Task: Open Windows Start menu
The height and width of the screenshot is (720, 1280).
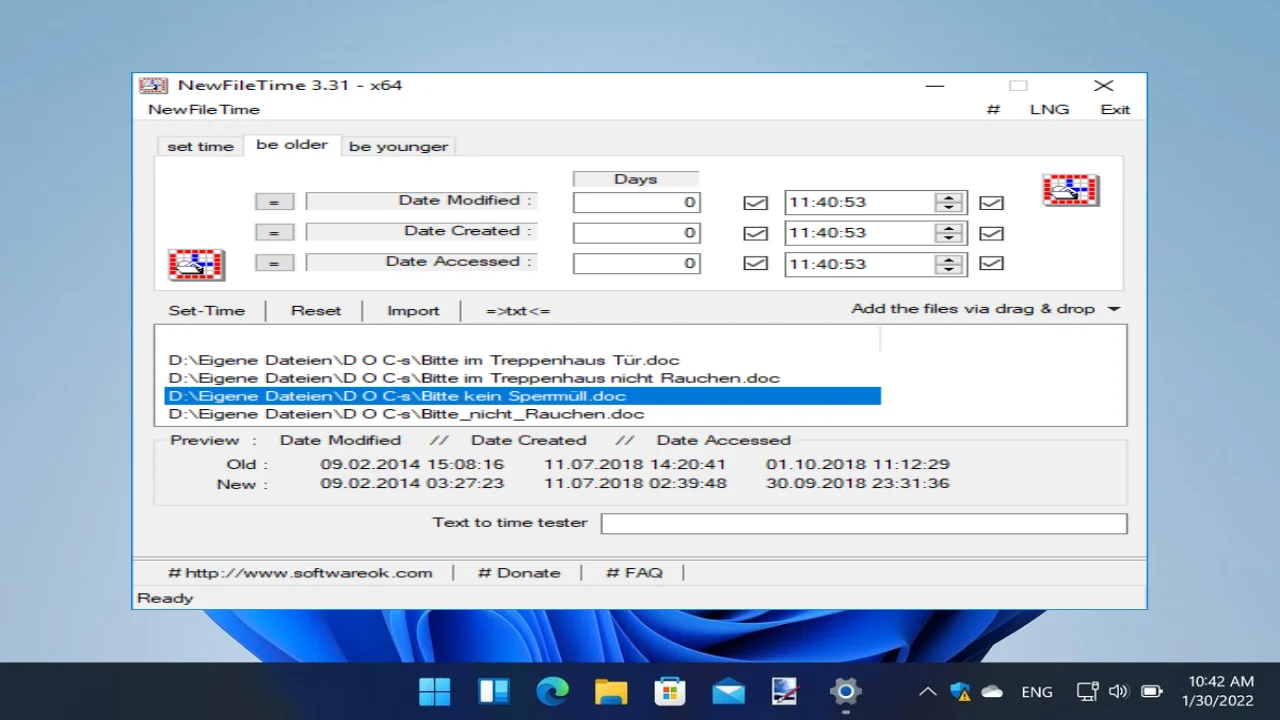Action: (434, 691)
